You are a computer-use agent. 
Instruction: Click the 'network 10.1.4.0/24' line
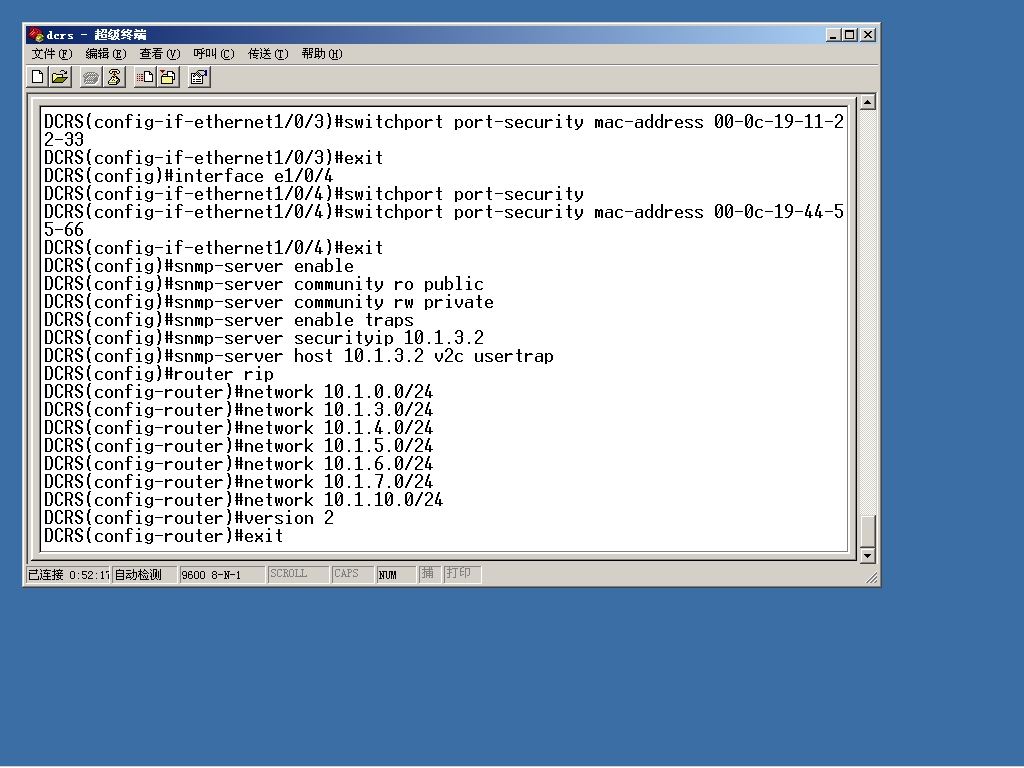[x=238, y=428]
